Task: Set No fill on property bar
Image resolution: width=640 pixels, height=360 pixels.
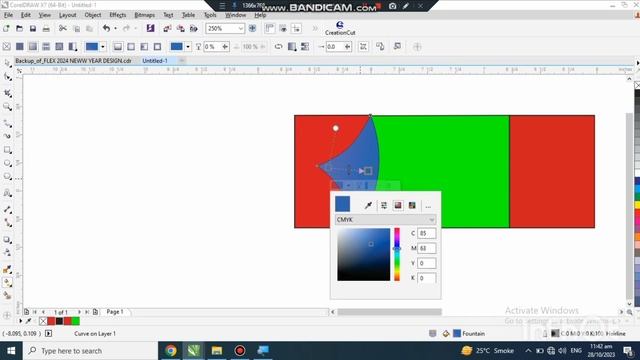Action: 7,47
